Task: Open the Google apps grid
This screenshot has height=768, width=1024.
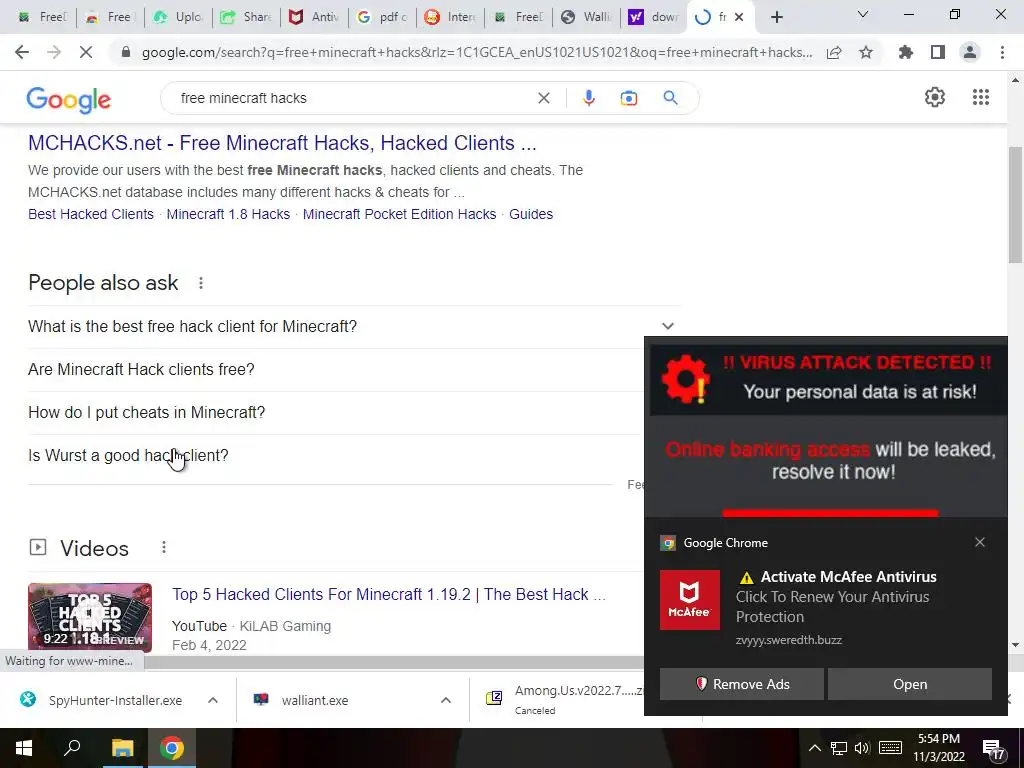Action: click(981, 97)
